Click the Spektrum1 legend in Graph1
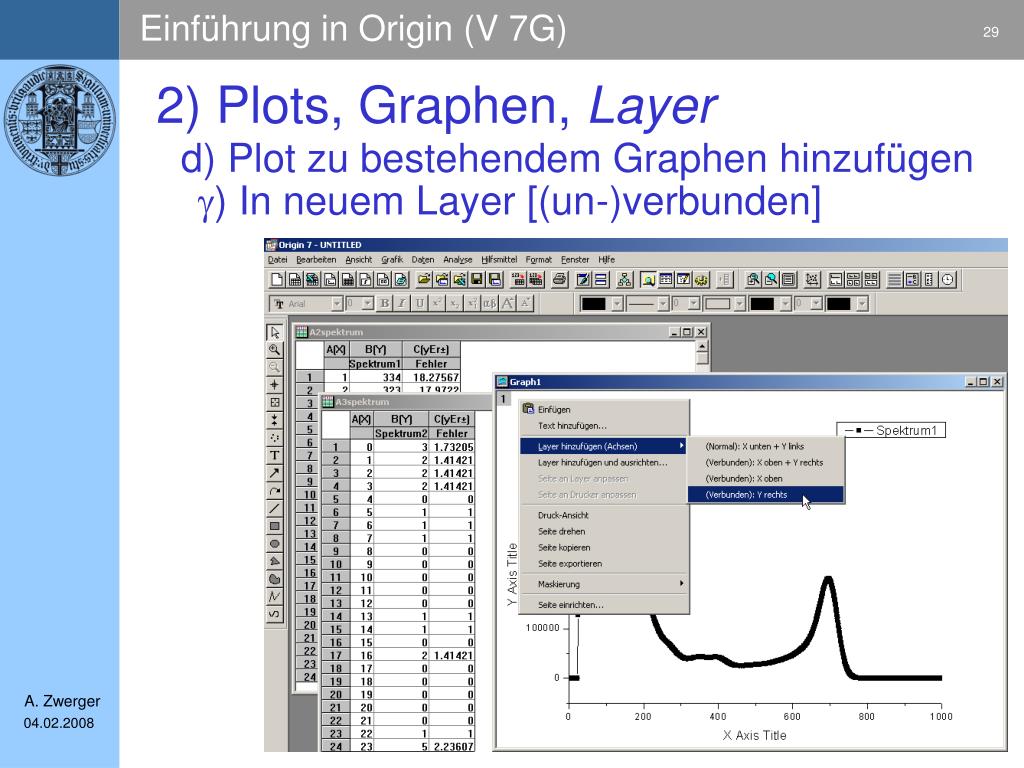The width and height of the screenshot is (1024, 768). coord(891,430)
